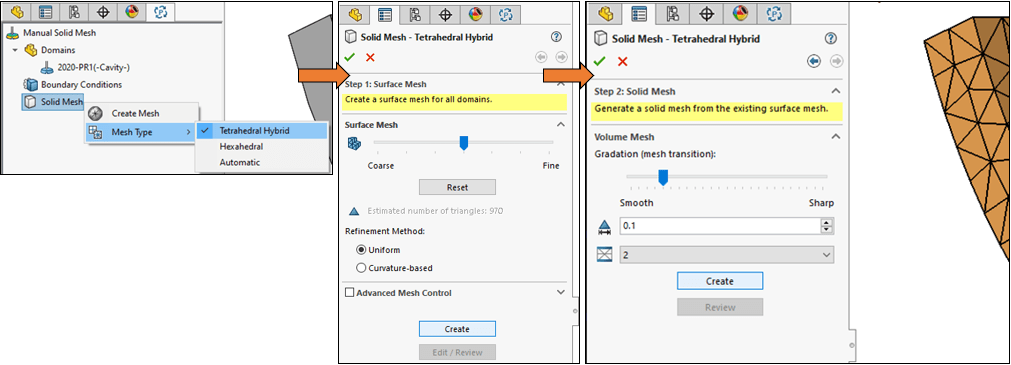Accept with green checkmark in the Step 2 Solid Mesh panel

click(x=600, y=61)
